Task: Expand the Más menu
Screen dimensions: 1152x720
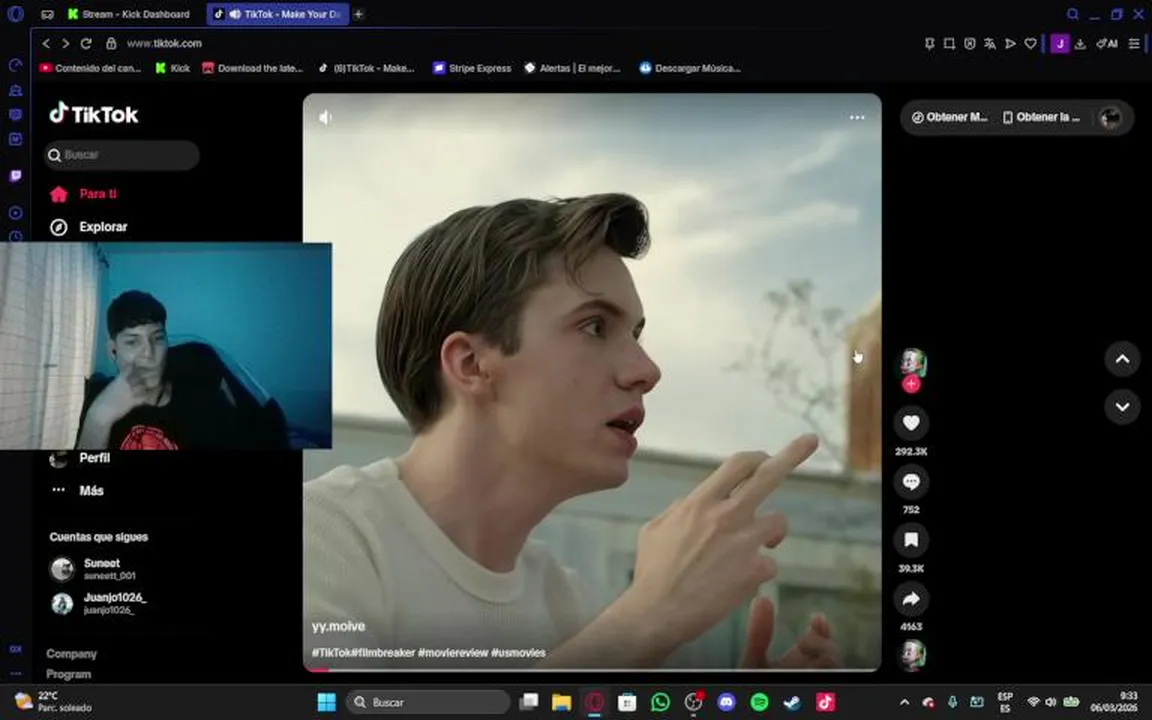Action: point(77,490)
